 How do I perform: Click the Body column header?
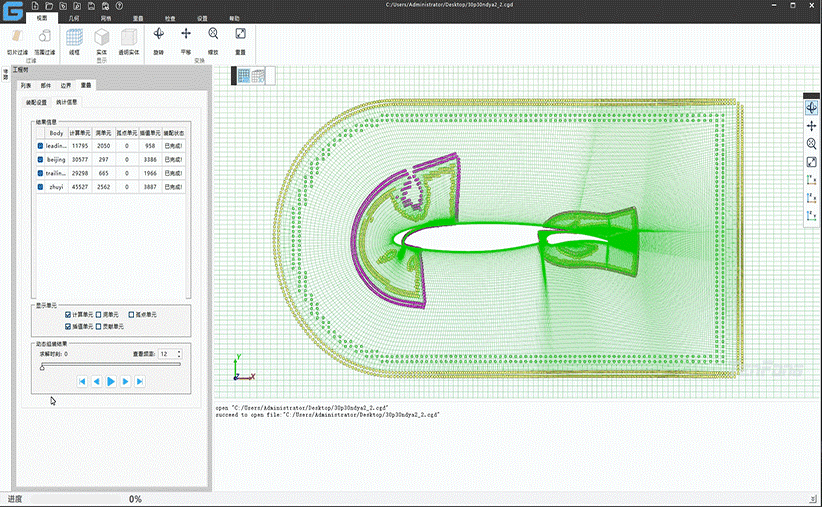[56, 133]
